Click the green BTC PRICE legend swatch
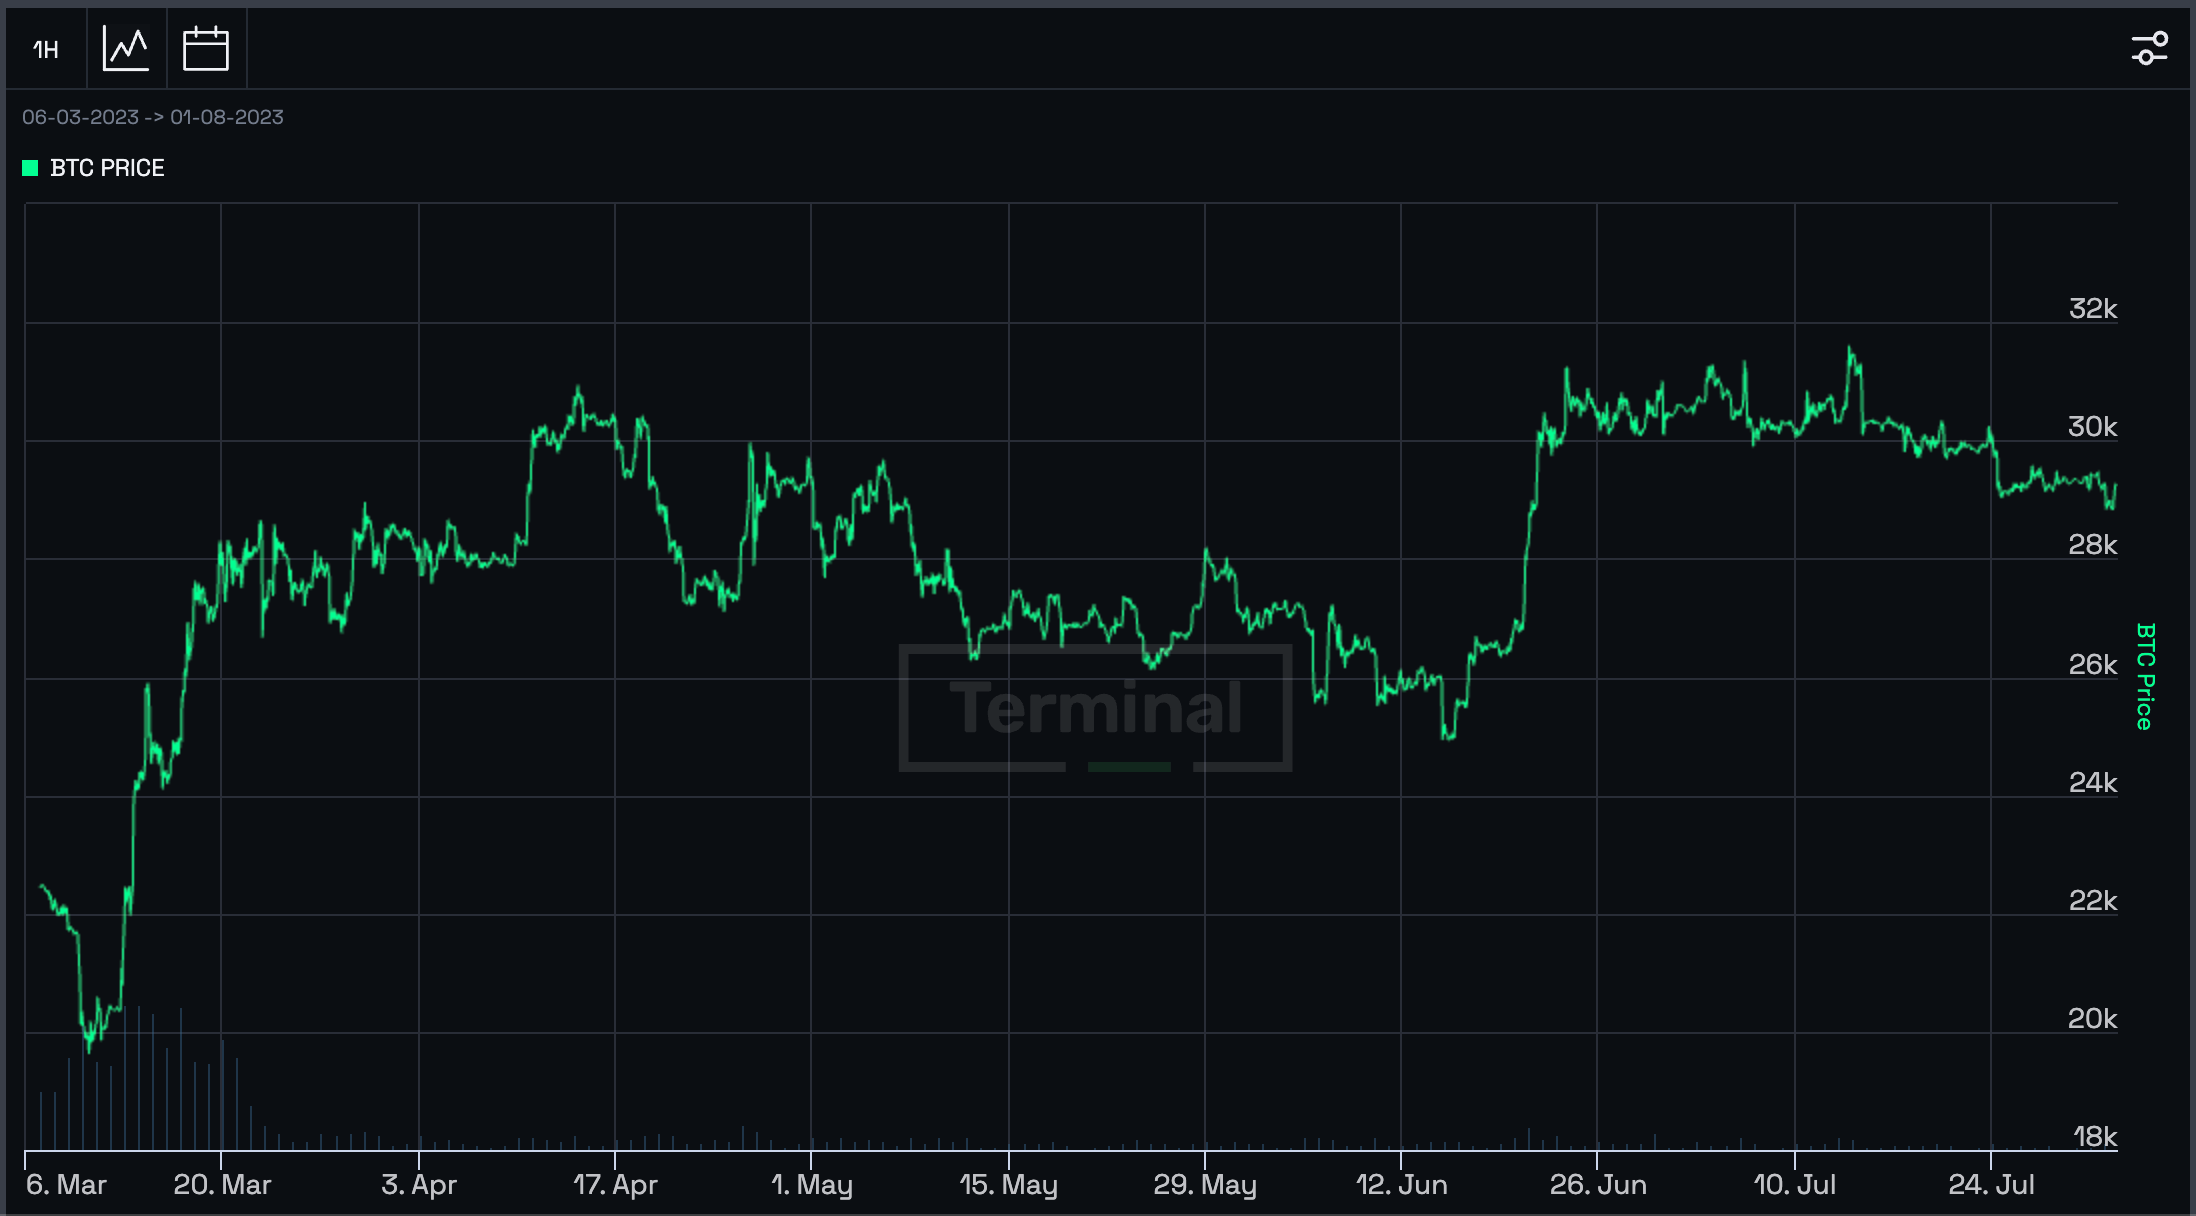The image size is (2196, 1216). pos(30,168)
